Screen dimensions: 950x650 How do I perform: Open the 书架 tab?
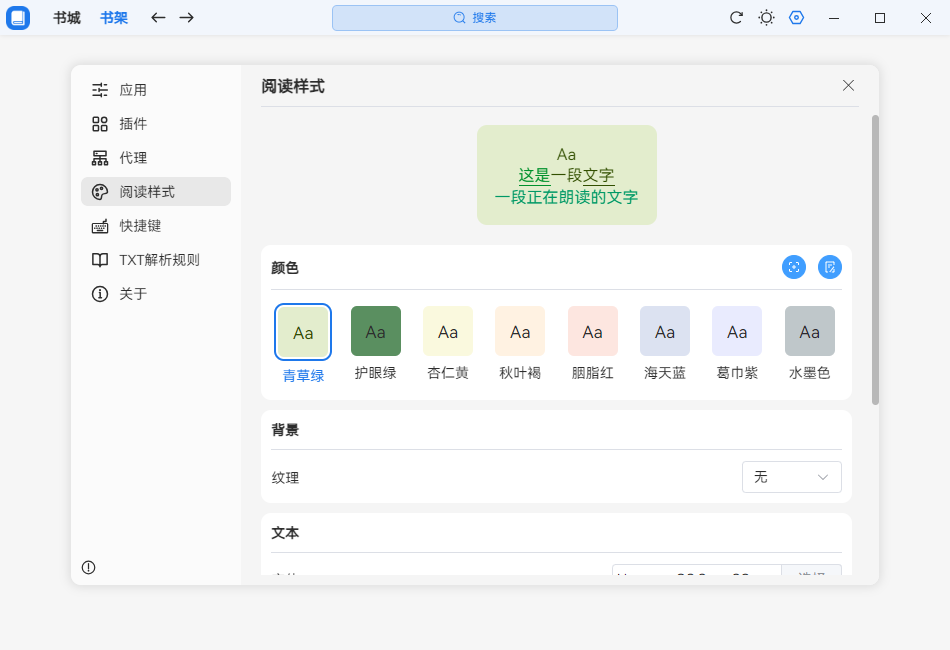(x=114, y=18)
